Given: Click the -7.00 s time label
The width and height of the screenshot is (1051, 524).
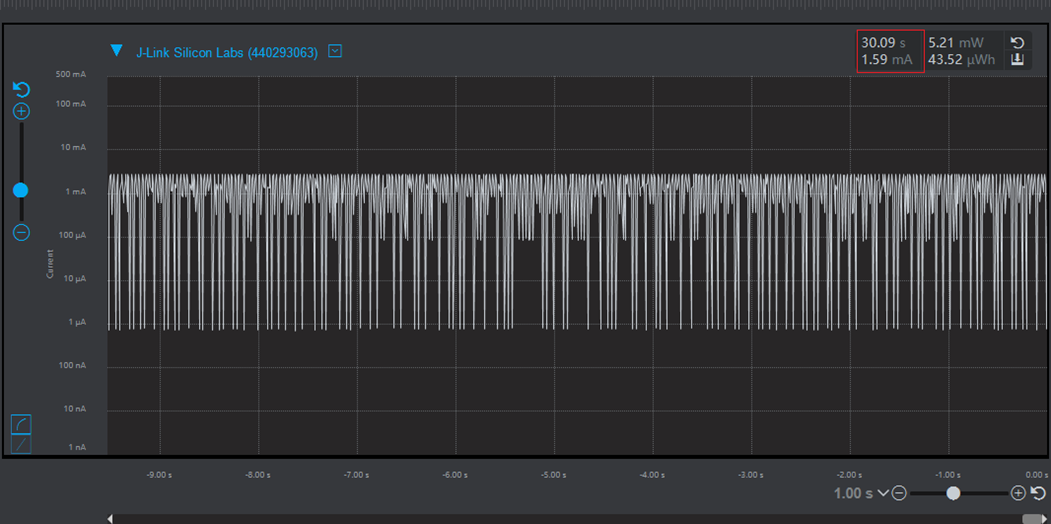Looking at the screenshot, I should point(357,475).
